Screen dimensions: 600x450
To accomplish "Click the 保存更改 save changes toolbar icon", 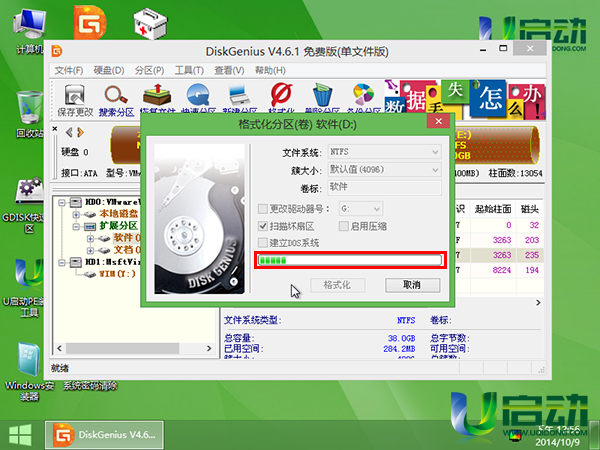I will coord(75,100).
